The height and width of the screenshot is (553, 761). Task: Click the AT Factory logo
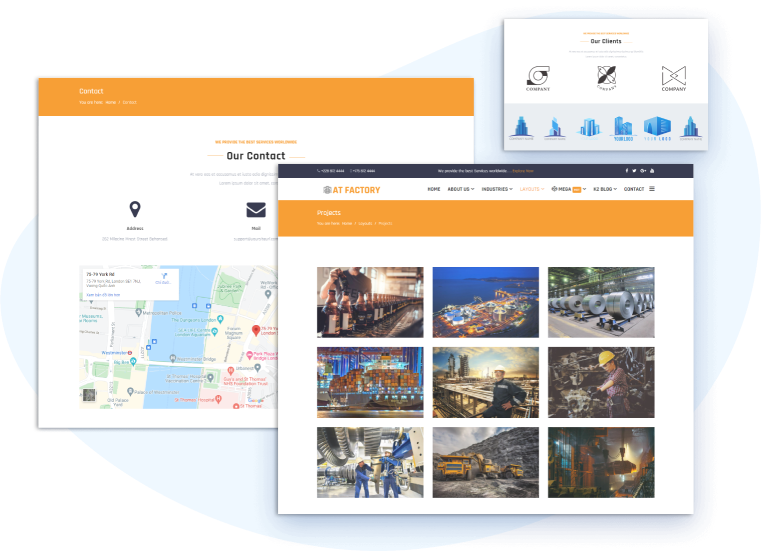[352, 190]
